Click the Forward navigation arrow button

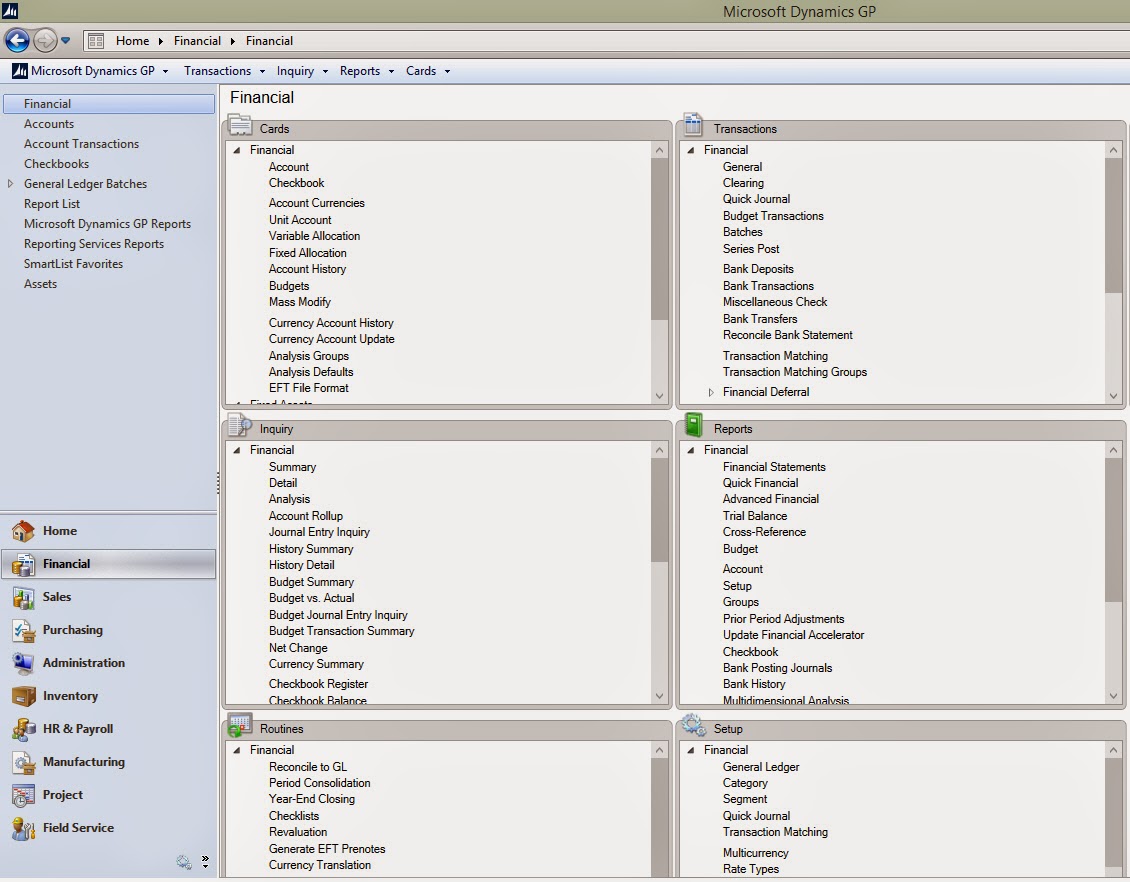coord(45,40)
